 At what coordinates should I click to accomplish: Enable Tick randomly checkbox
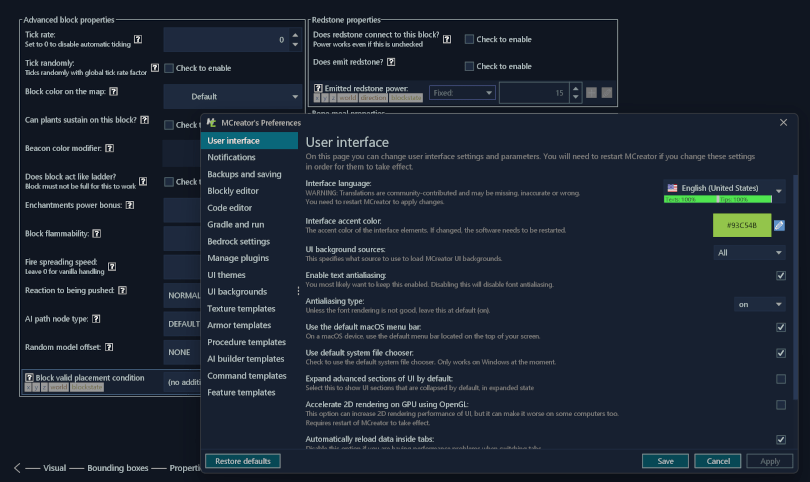[x=169, y=68]
